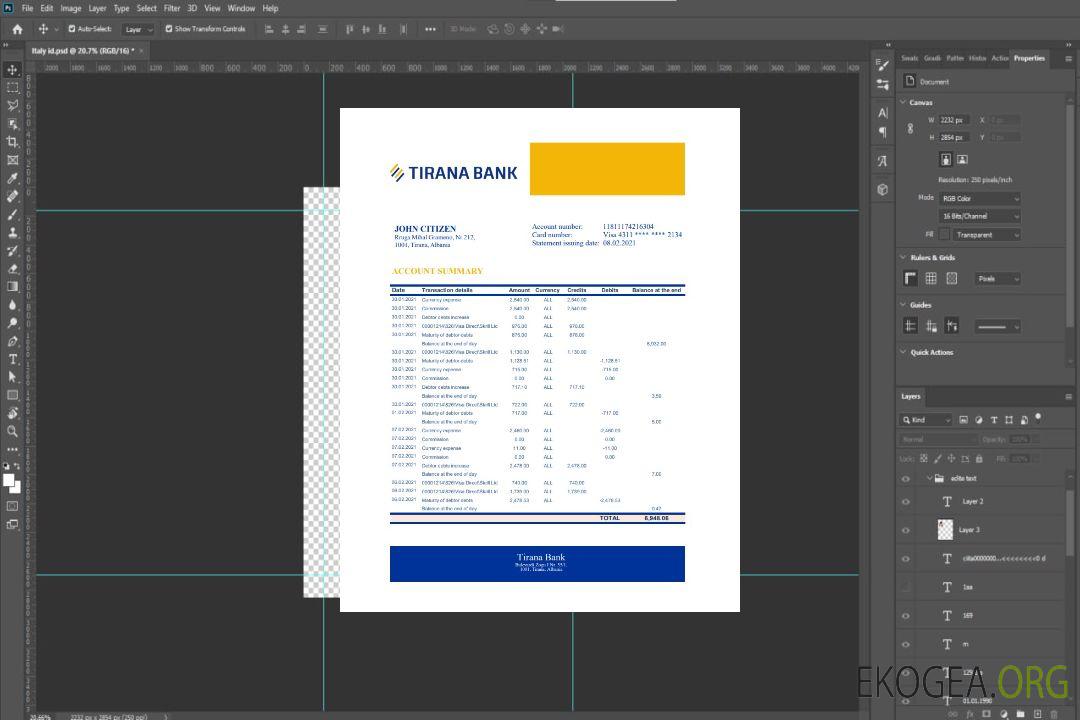Select the Path Selection tool

[x=12, y=377]
